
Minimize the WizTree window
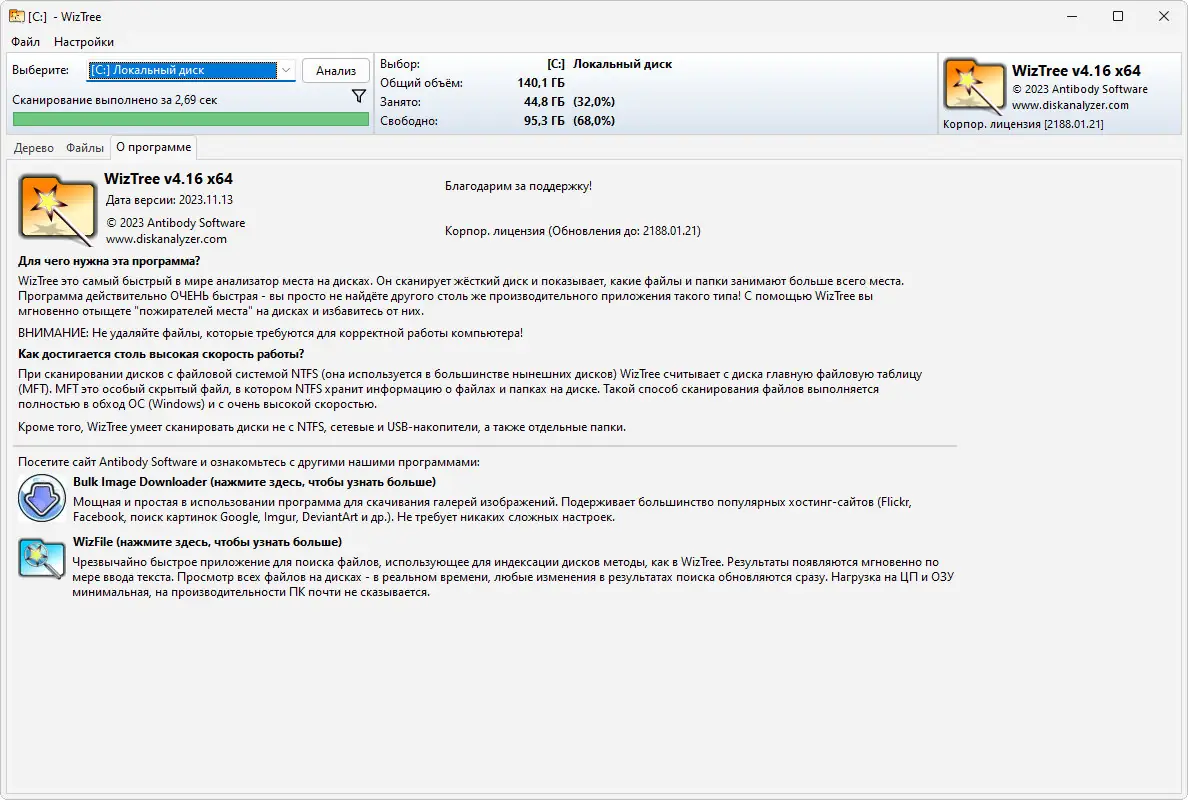click(x=1072, y=16)
